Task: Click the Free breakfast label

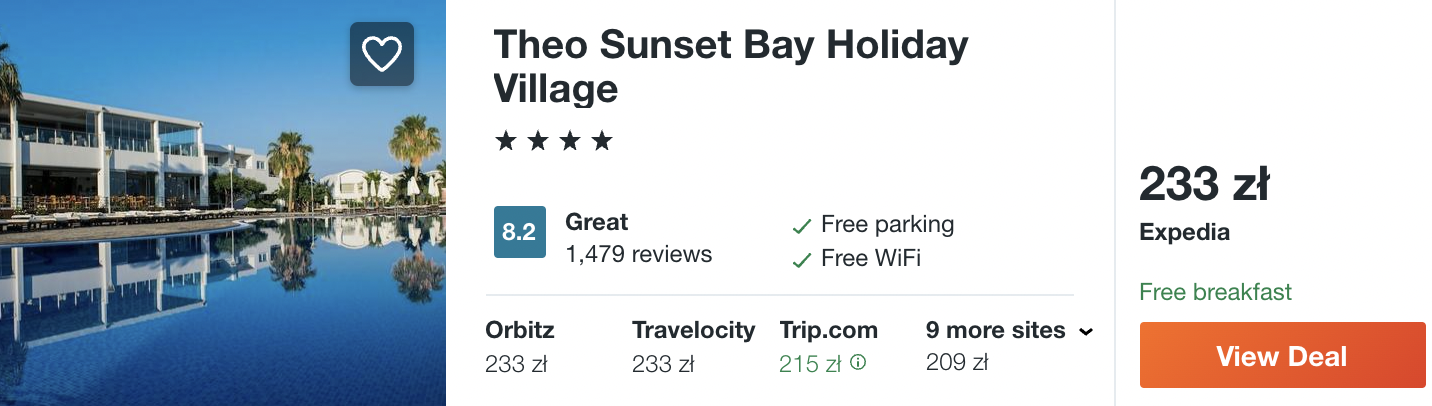Action: click(1215, 292)
